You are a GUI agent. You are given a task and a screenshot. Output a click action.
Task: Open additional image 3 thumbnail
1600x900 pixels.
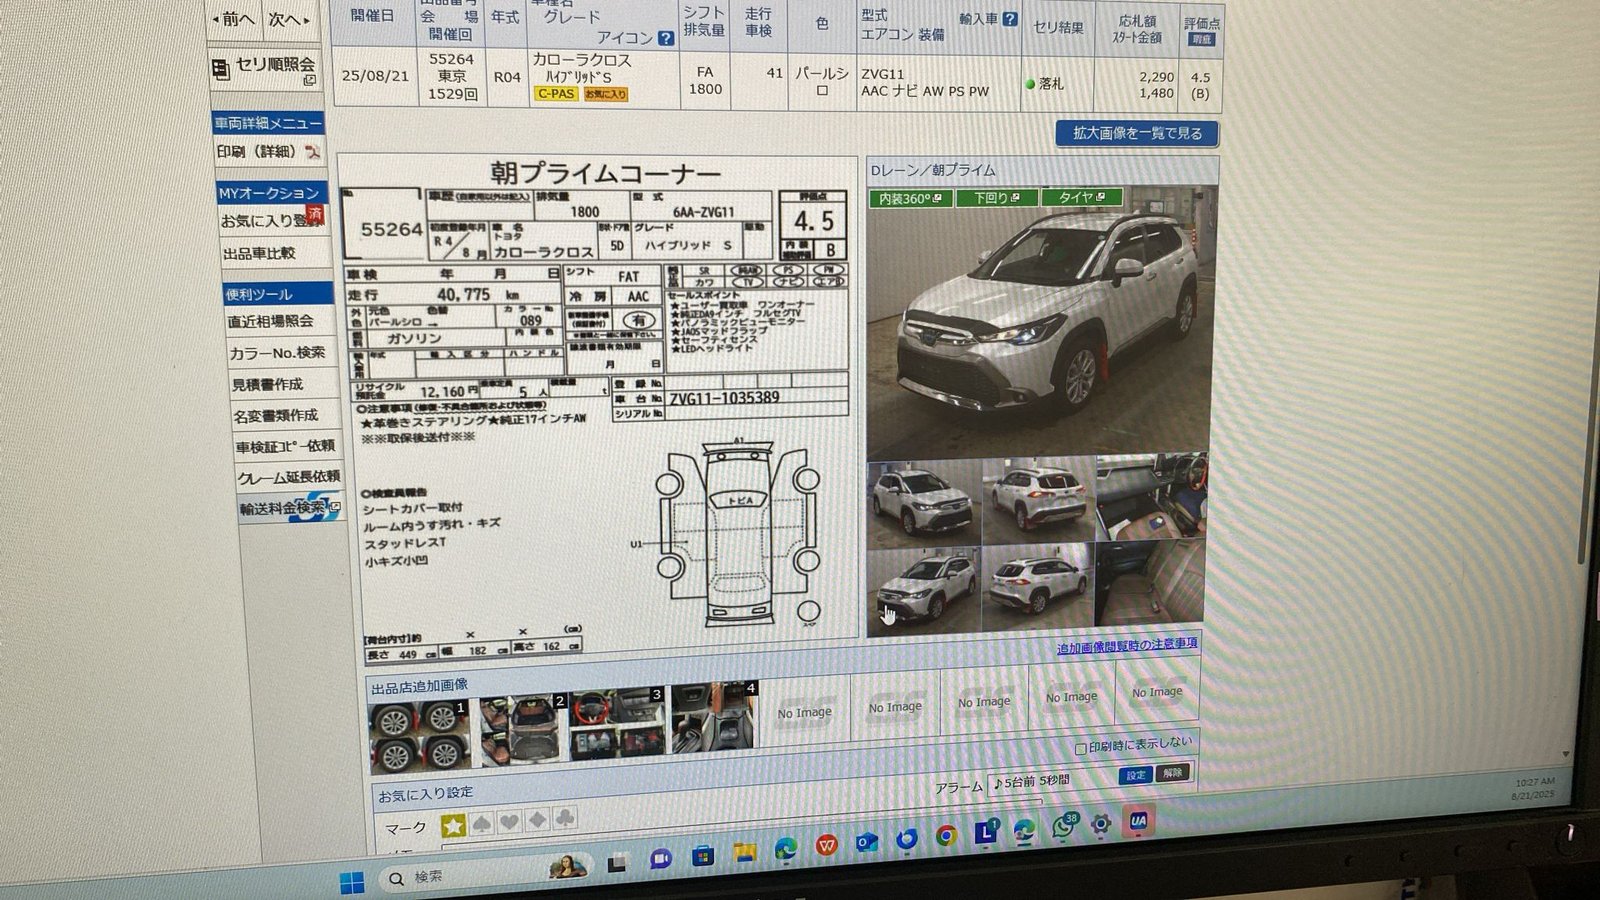pyautogui.click(x=616, y=724)
